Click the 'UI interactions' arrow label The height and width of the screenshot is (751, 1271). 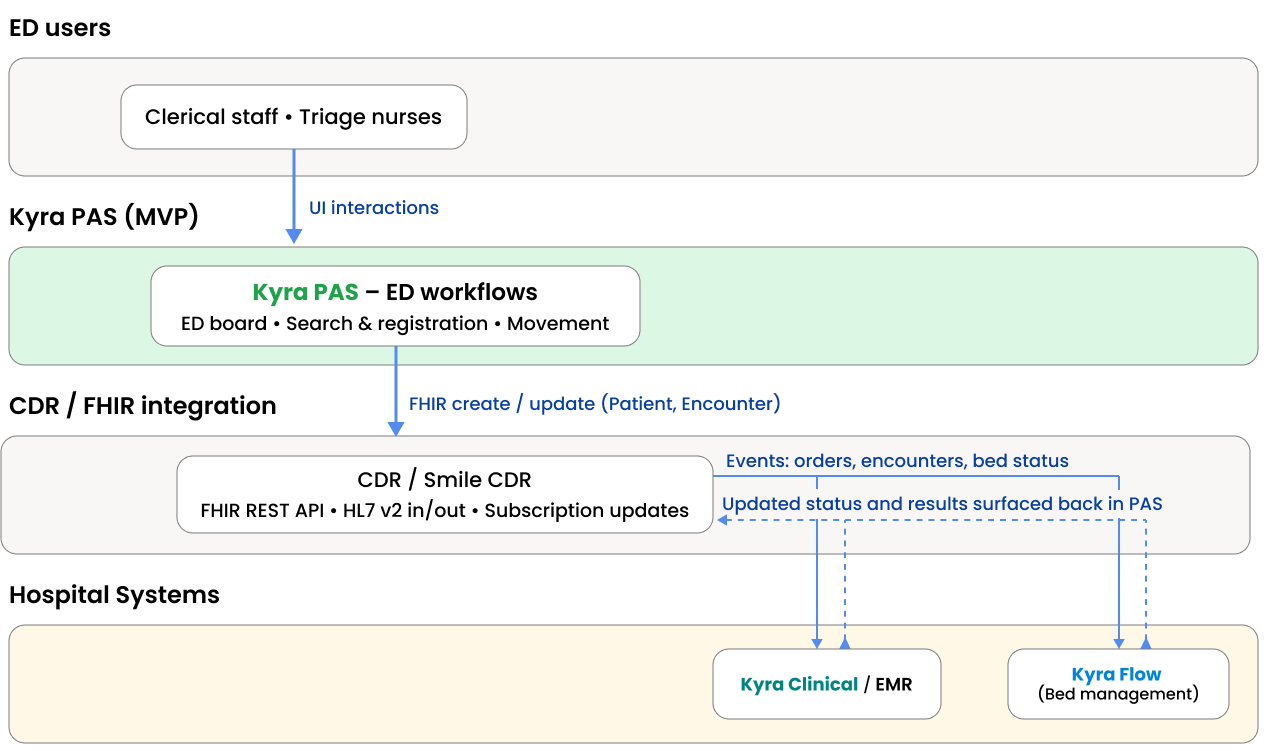[374, 208]
